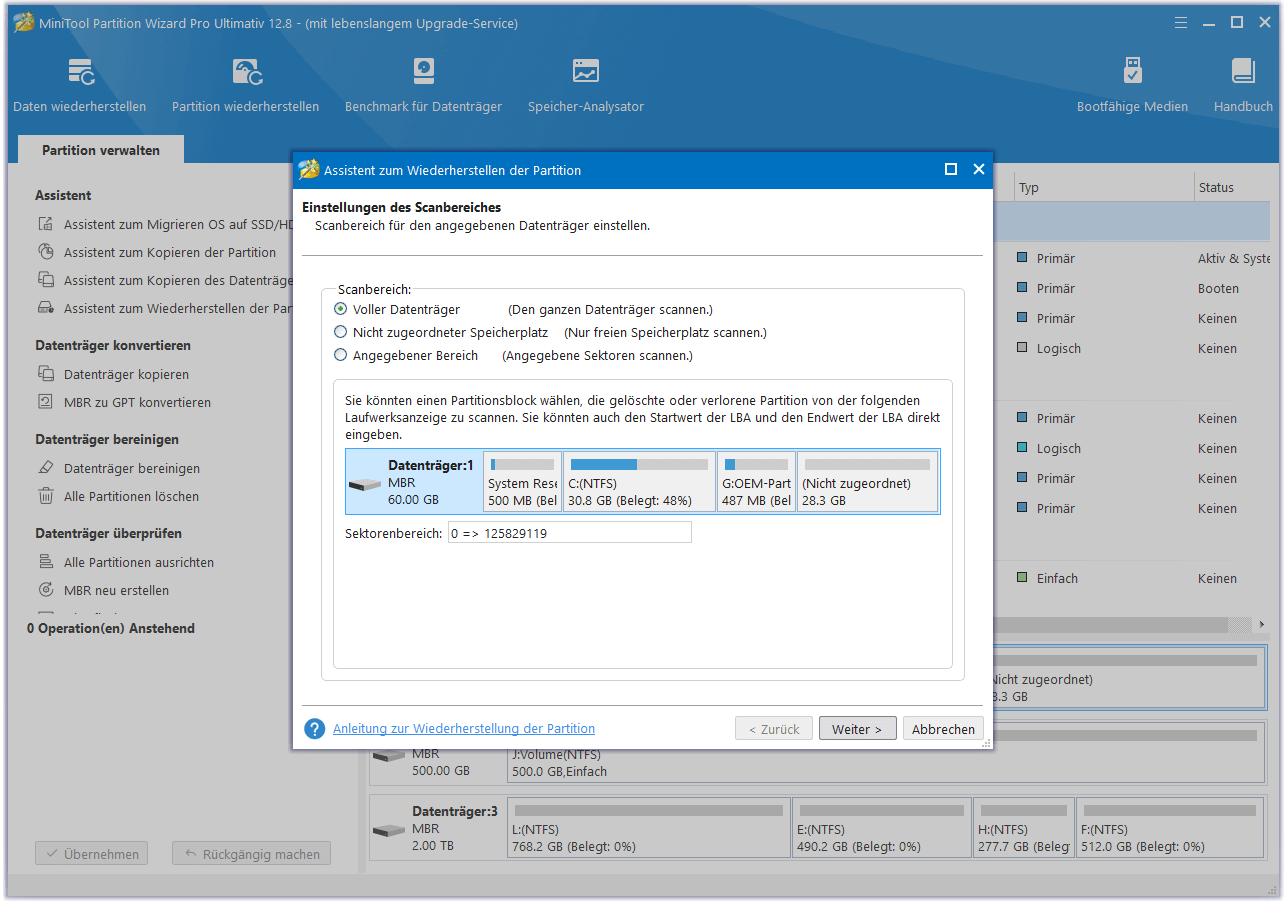Click the Sektorenbereich input field

(570, 533)
